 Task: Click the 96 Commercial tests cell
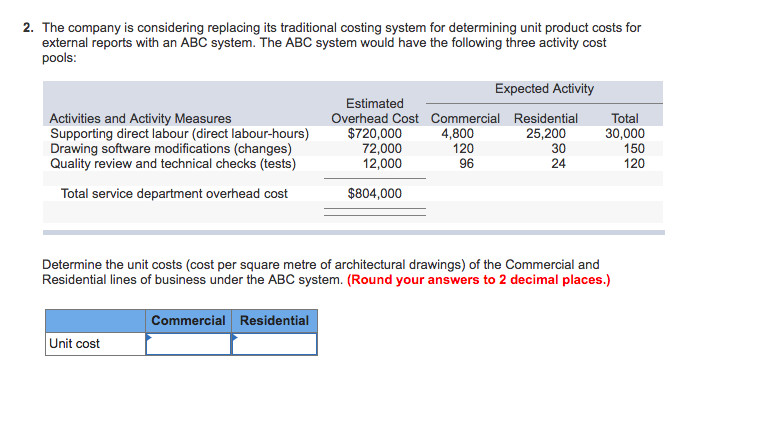[x=466, y=163]
